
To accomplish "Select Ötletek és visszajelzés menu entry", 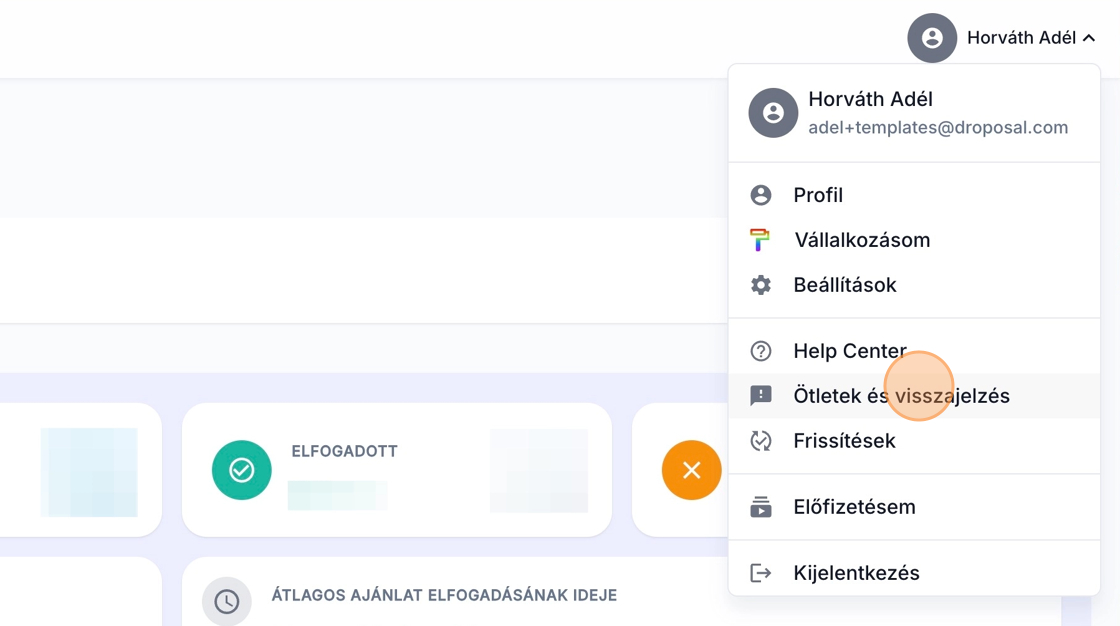I will pyautogui.click(x=901, y=396).
